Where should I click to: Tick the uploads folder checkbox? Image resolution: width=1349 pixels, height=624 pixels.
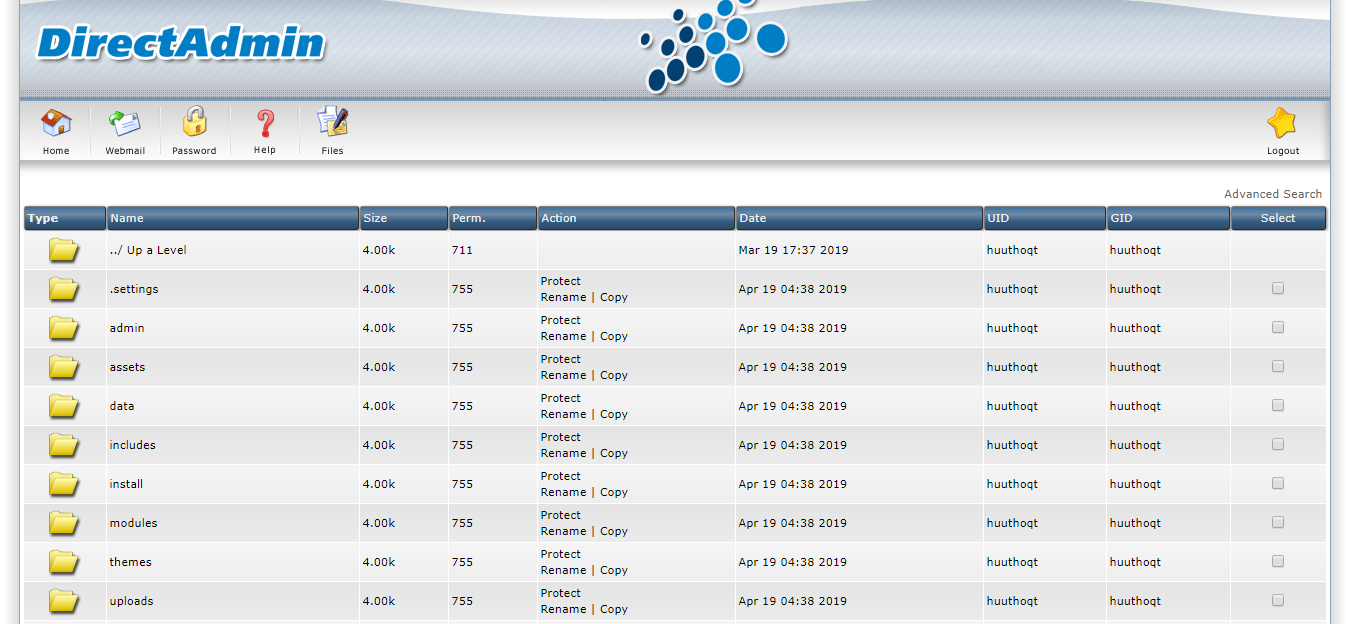tap(1278, 601)
